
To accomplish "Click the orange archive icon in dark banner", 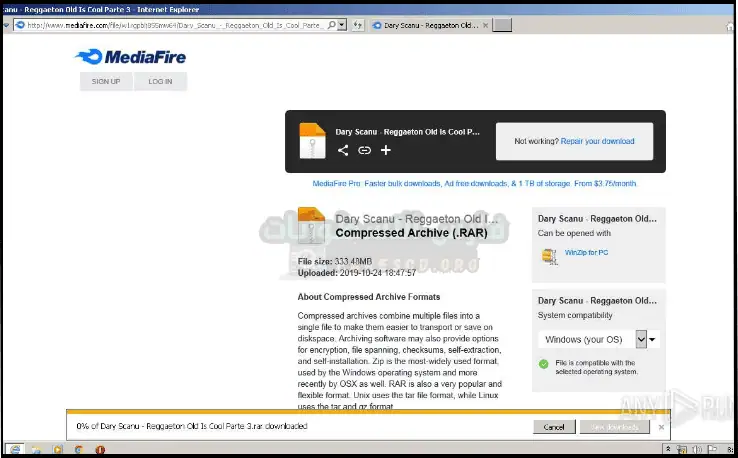I will click(312, 140).
